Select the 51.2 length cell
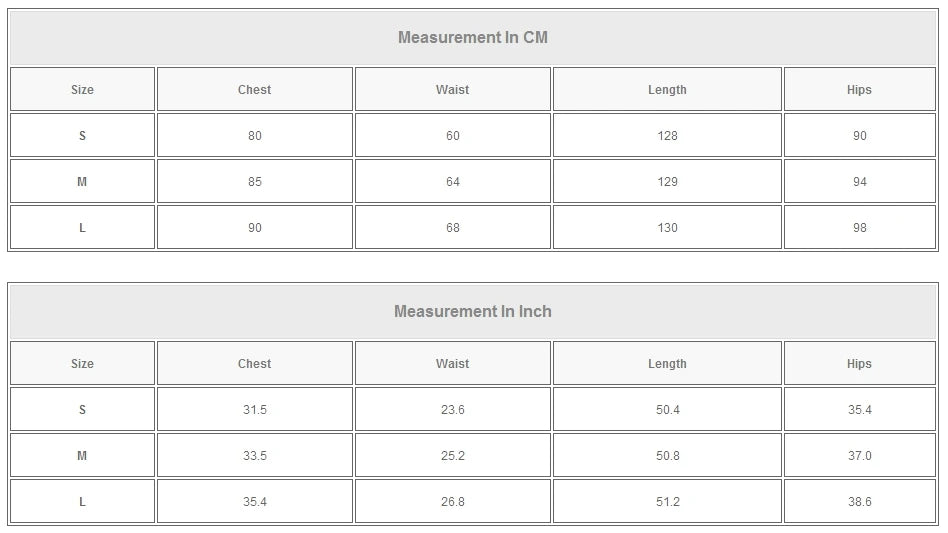Viewport: 948px width, 533px height. pos(667,502)
